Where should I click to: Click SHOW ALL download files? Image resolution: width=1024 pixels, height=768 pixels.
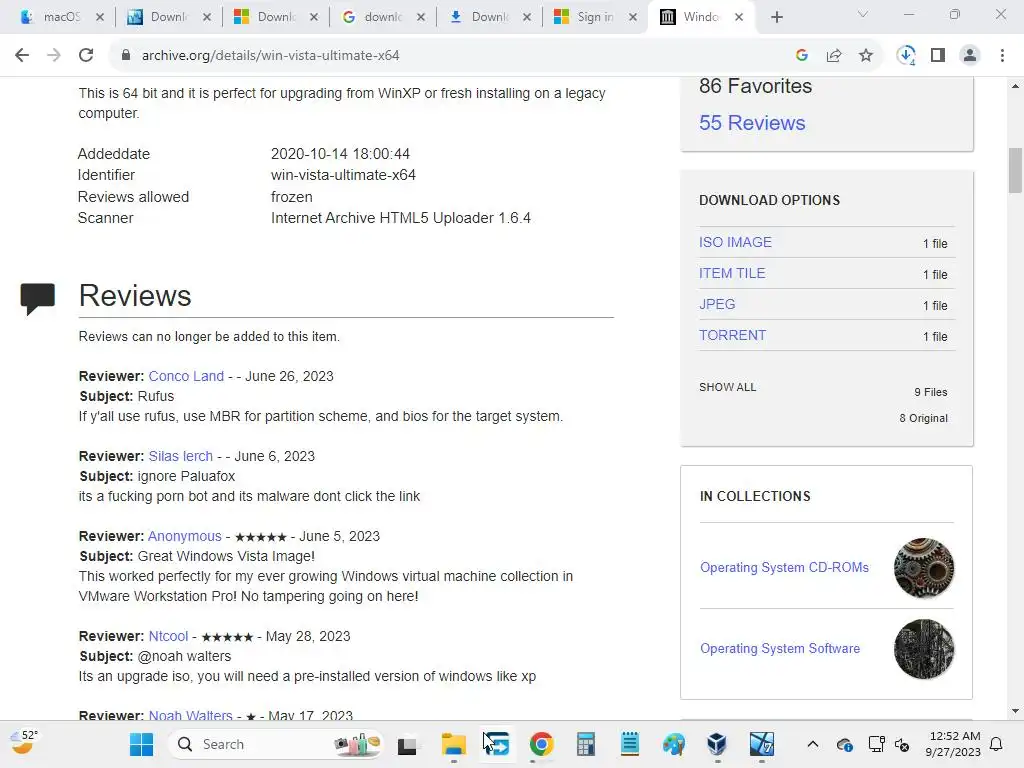click(x=728, y=387)
